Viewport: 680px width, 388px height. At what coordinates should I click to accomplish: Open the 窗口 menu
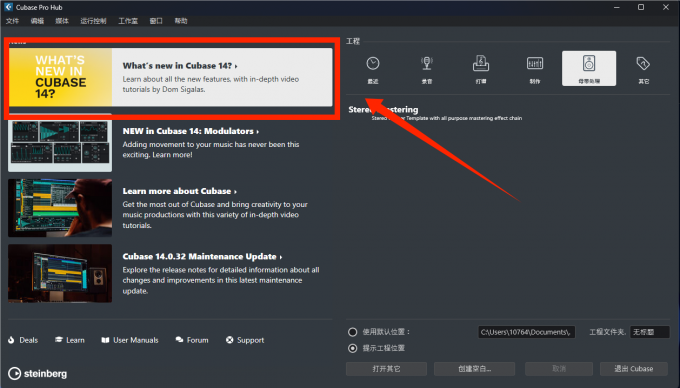(x=156, y=21)
